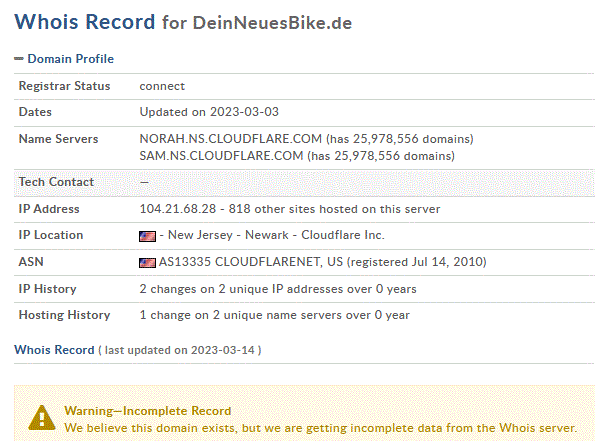Open the SAM.NS.CLOUDFLARE.COM name server

click(221, 156)
